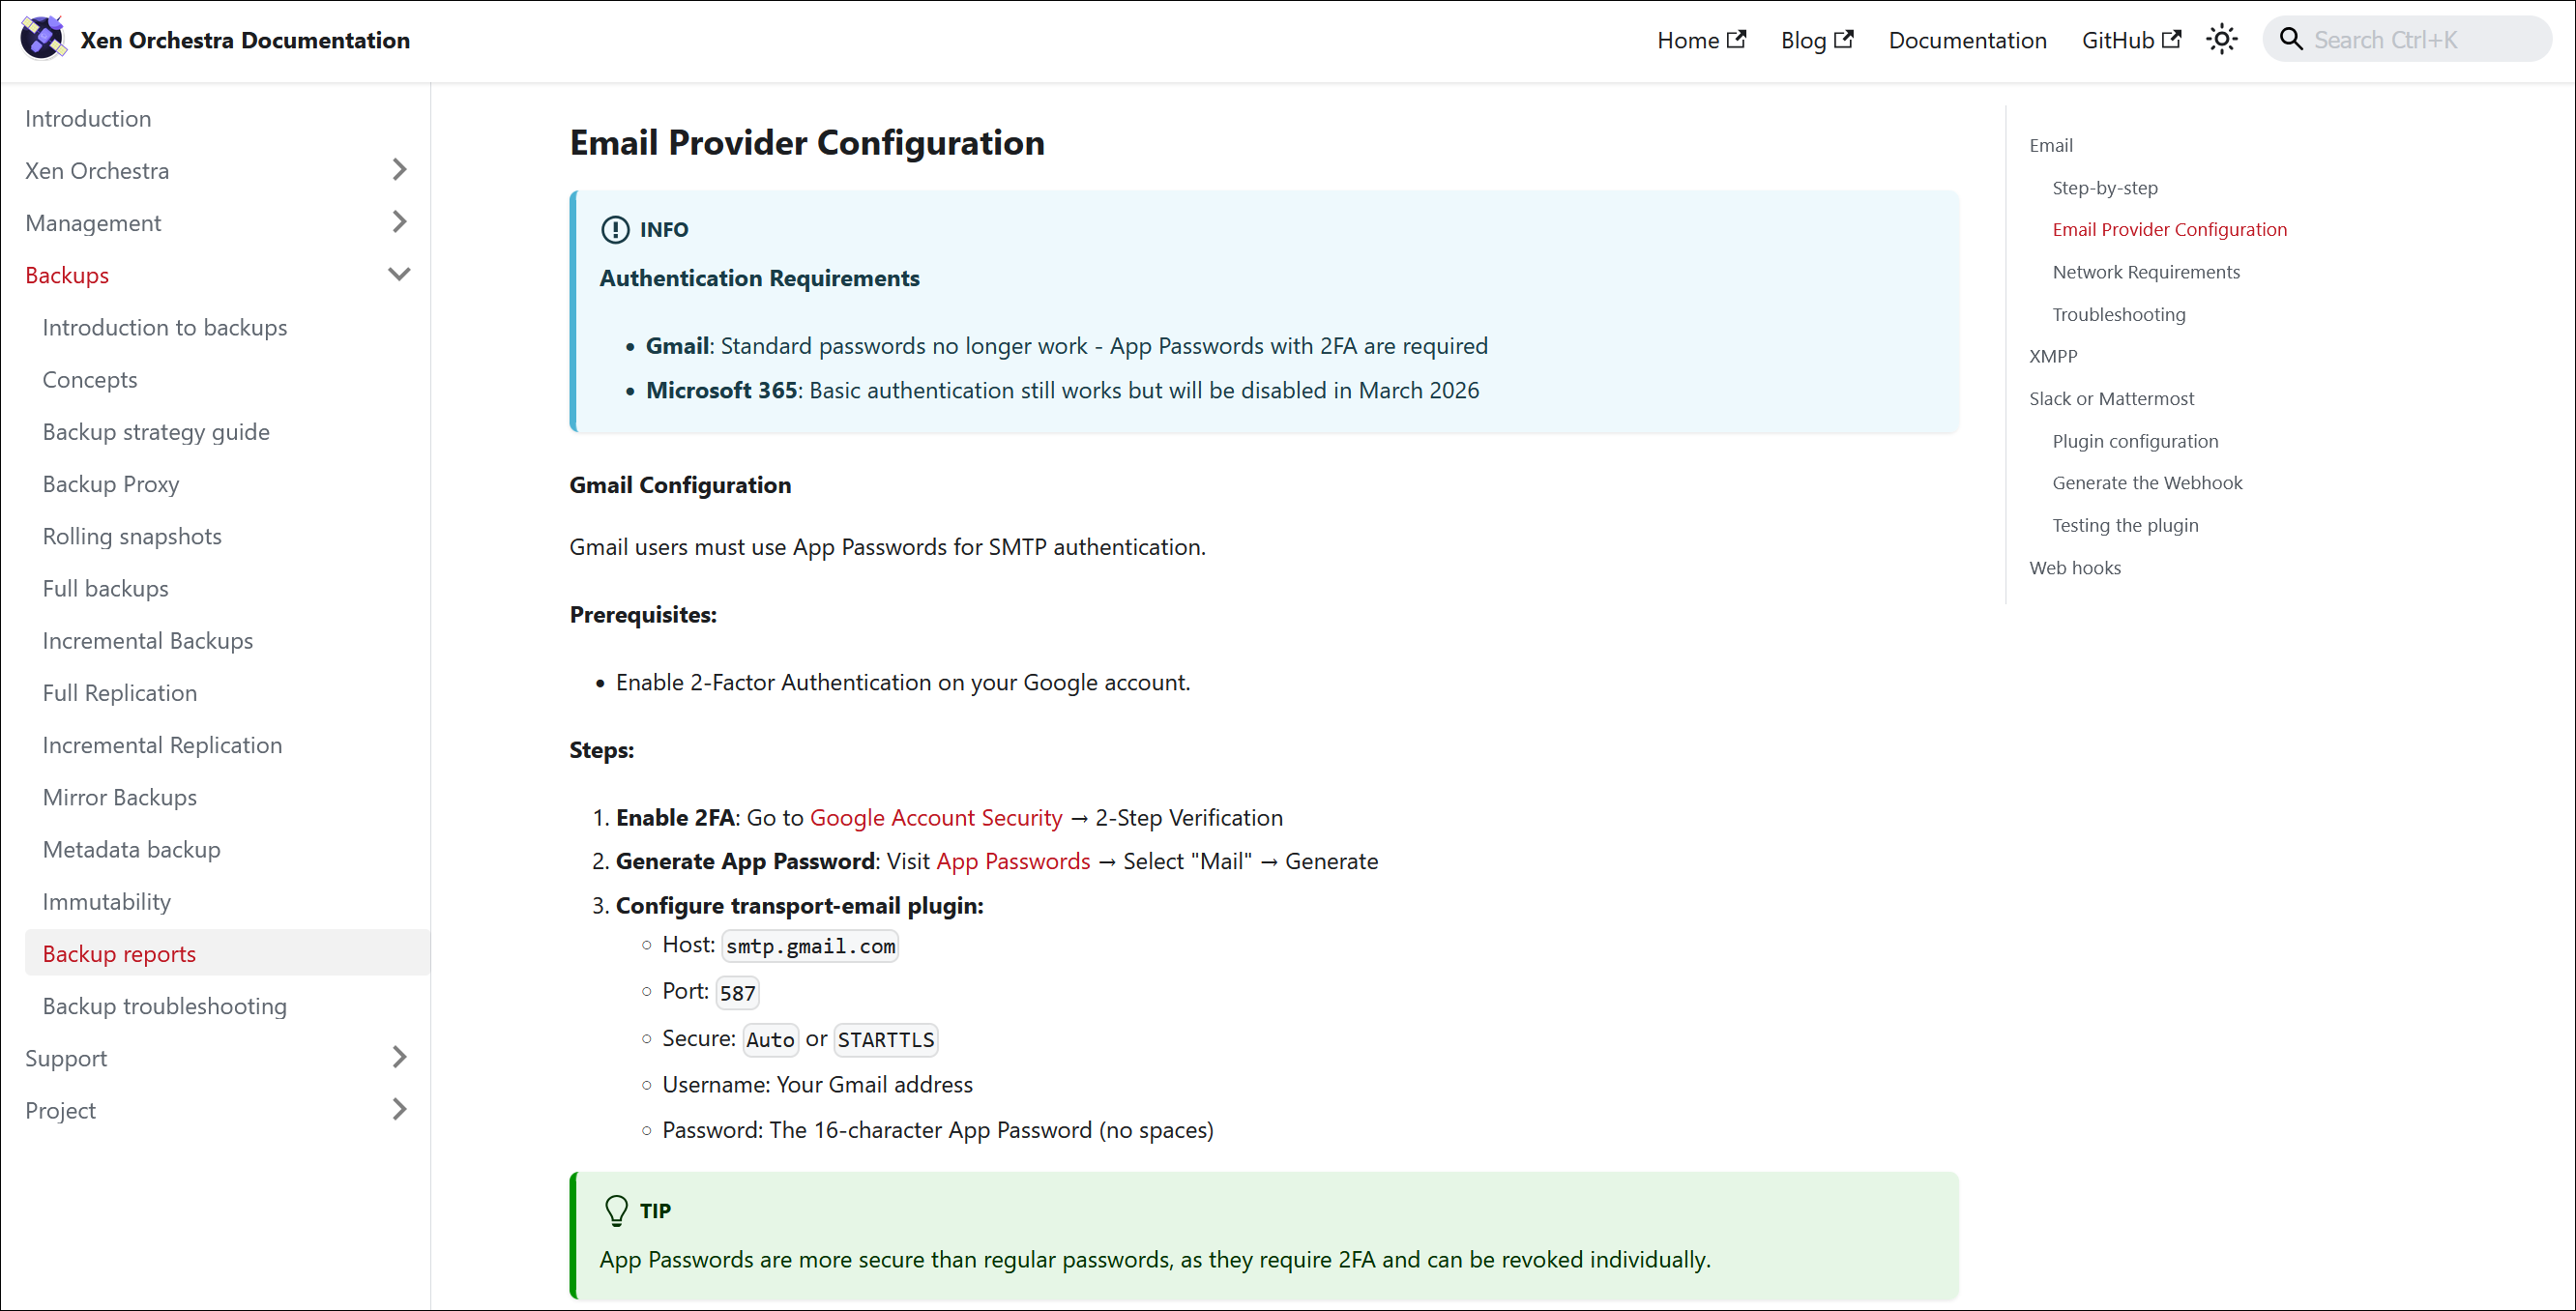Expand the Support sidebar chevron
This screenshot has height=1311, width=2576.
(399, 1057)
